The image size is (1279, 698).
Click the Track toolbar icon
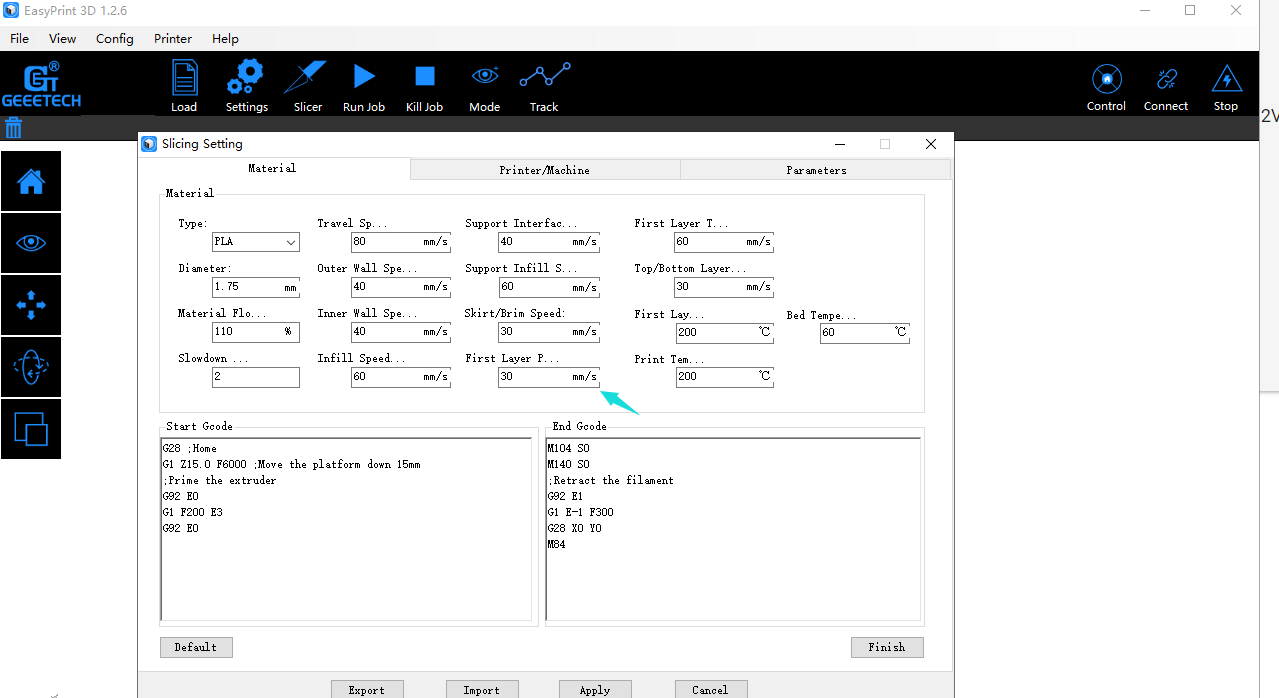coord(544,76)
